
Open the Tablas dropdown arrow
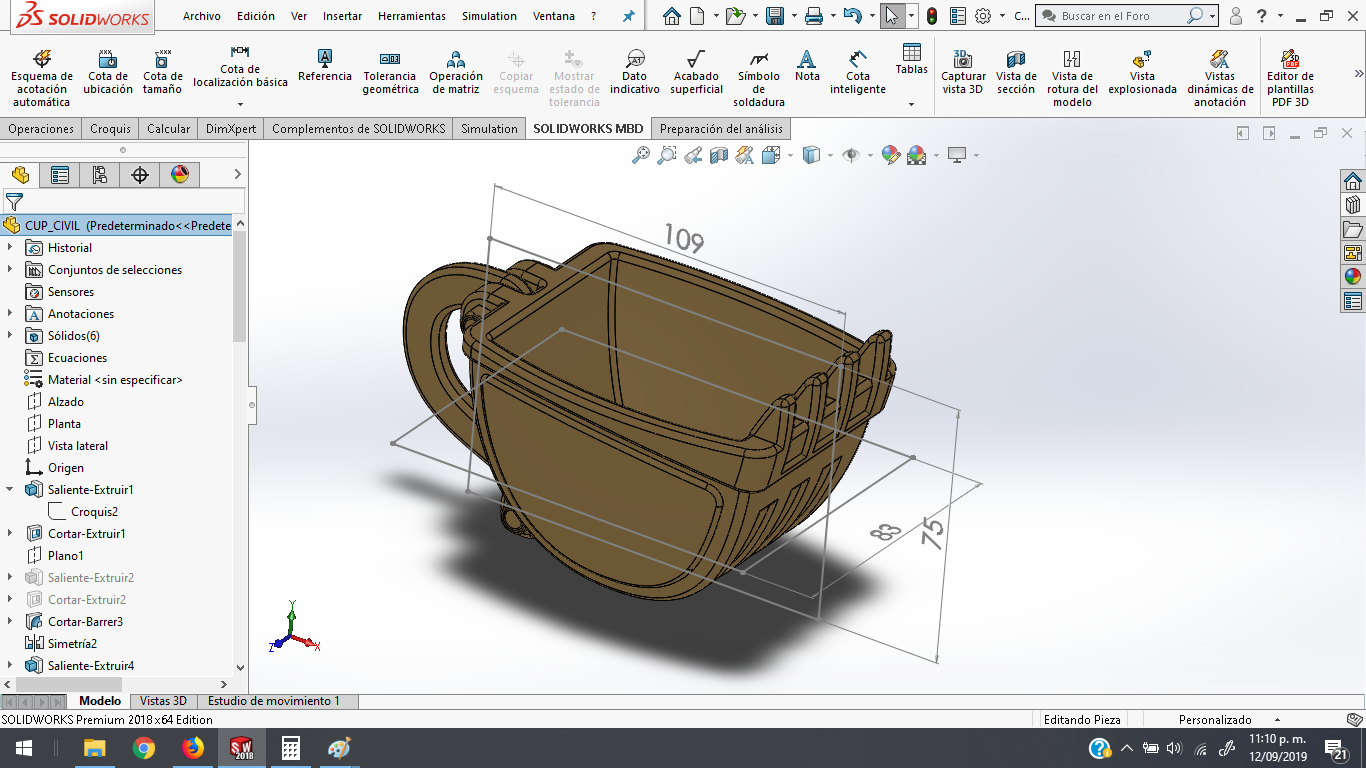click(911, 104)
